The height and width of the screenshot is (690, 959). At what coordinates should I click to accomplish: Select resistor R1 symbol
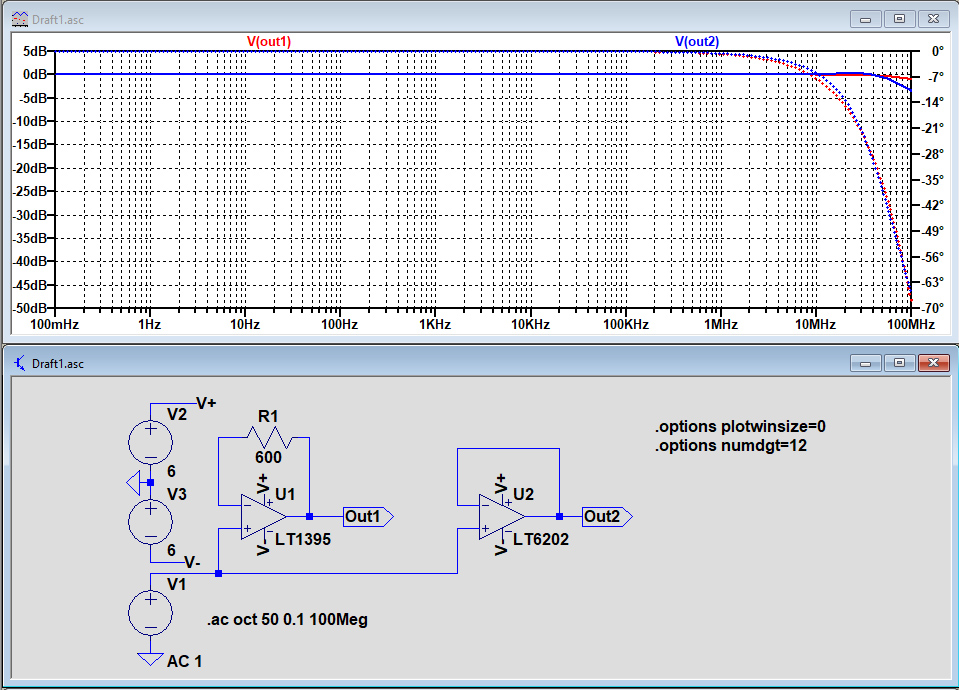coord(269,438)
